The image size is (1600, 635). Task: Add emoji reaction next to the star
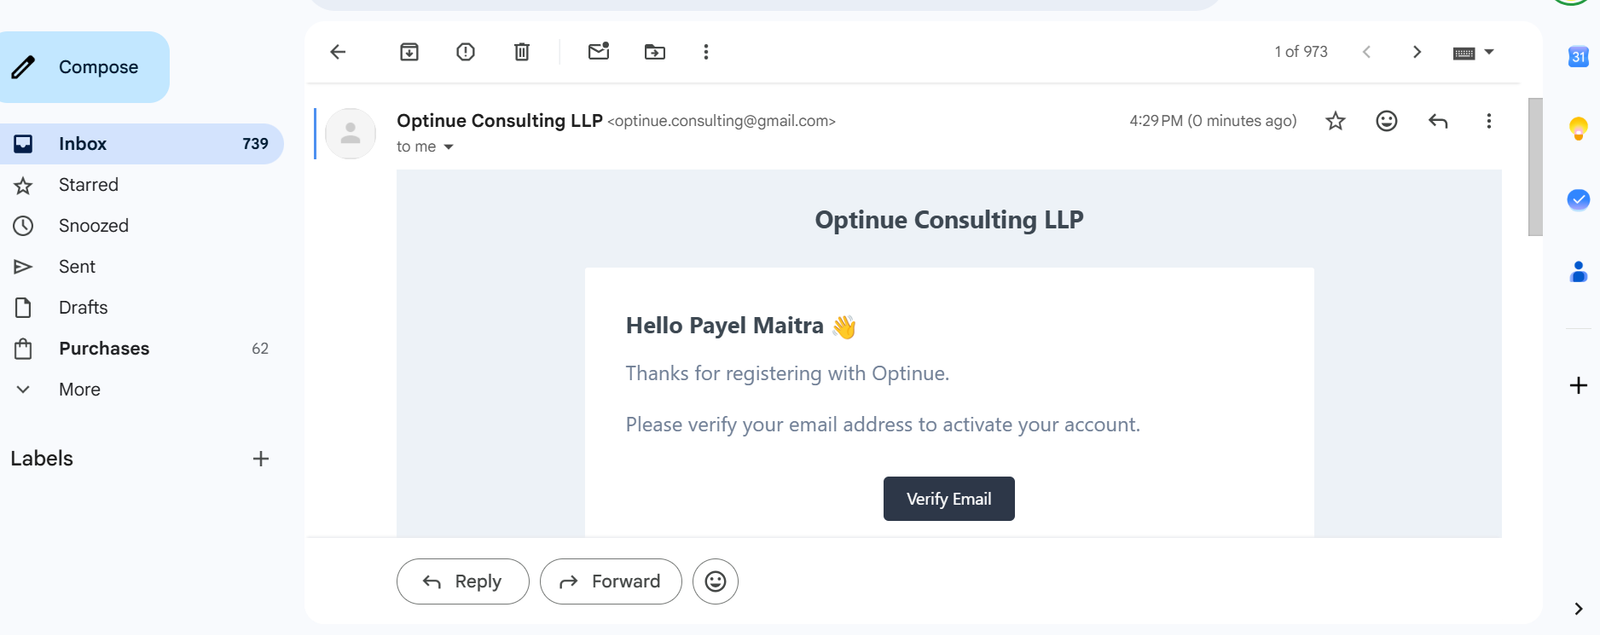coord(1386,121)
